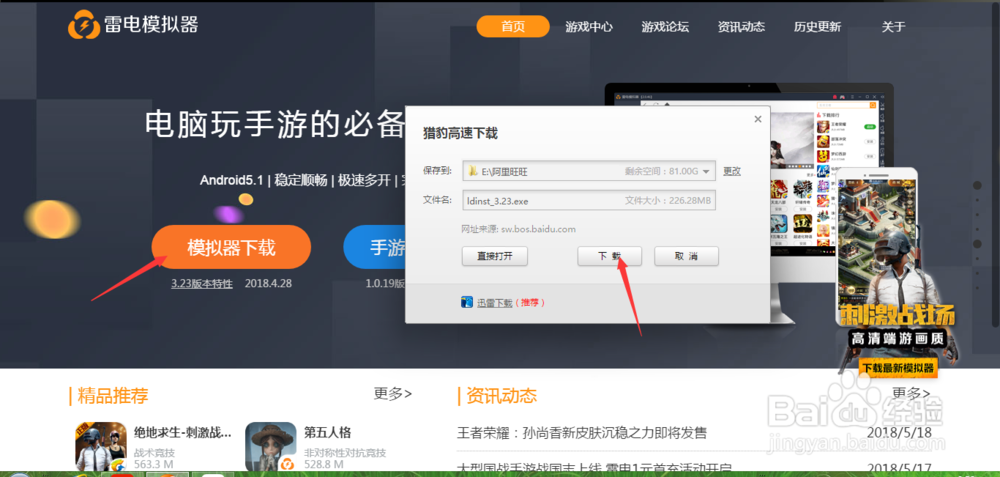Click the 直接打开 button
1000x477 pixels.
point(495,256)
